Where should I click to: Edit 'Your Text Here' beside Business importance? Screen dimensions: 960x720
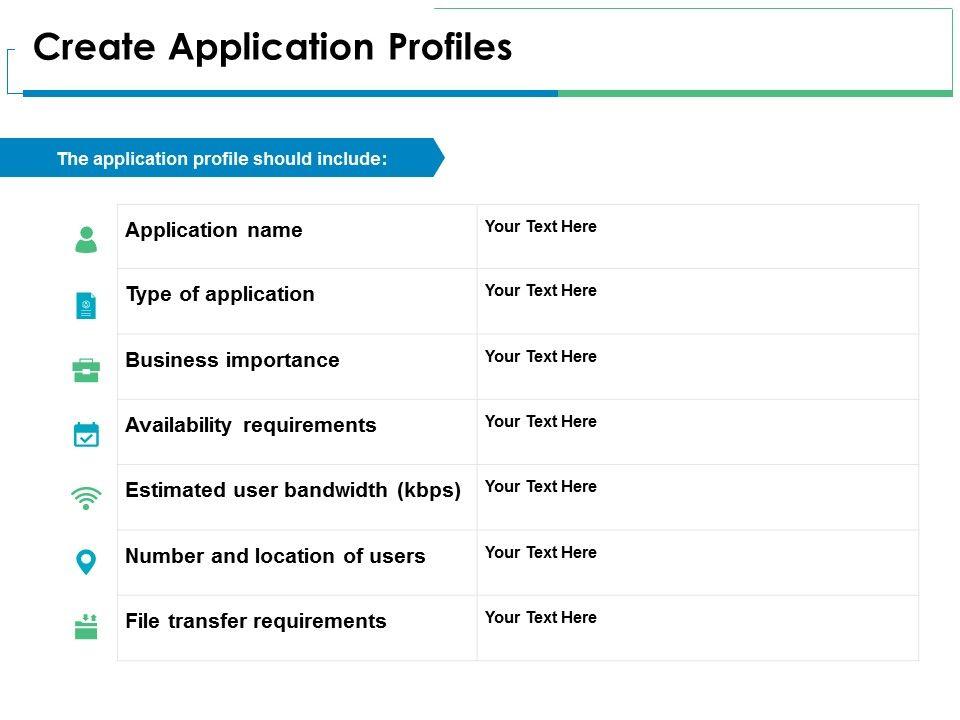point(541,357)
